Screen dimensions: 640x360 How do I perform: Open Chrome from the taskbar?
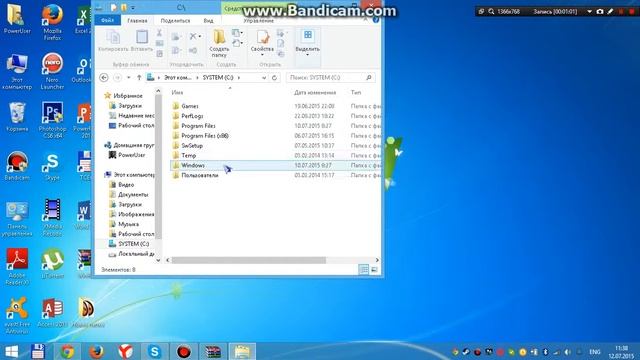(x=67, y=351)
